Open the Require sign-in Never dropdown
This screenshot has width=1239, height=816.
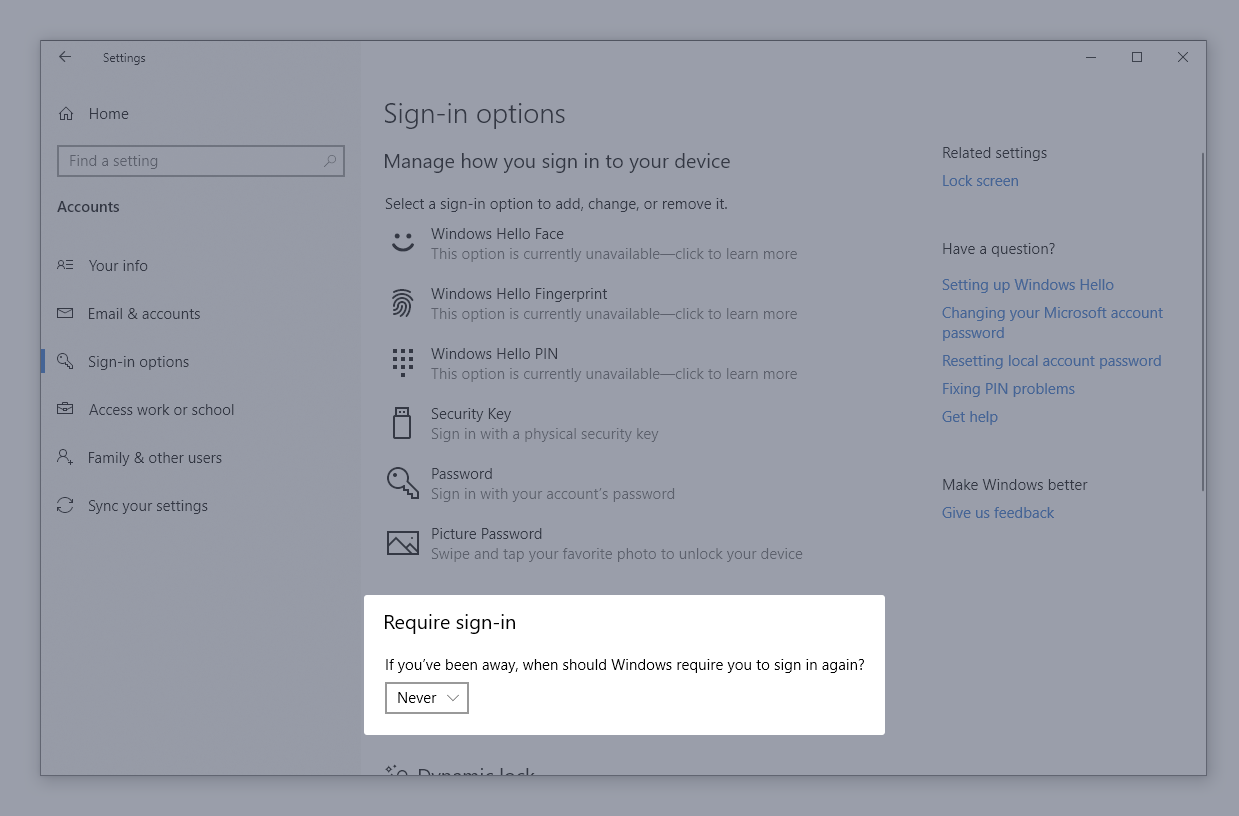[427, 698]
